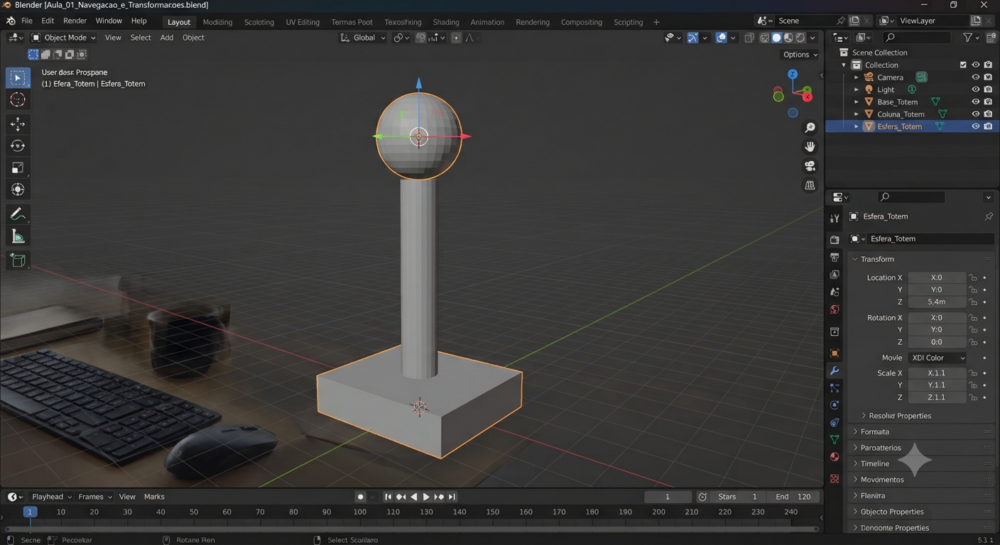Pick the Scale tool

pyautogui.click(x=18, y=168)
